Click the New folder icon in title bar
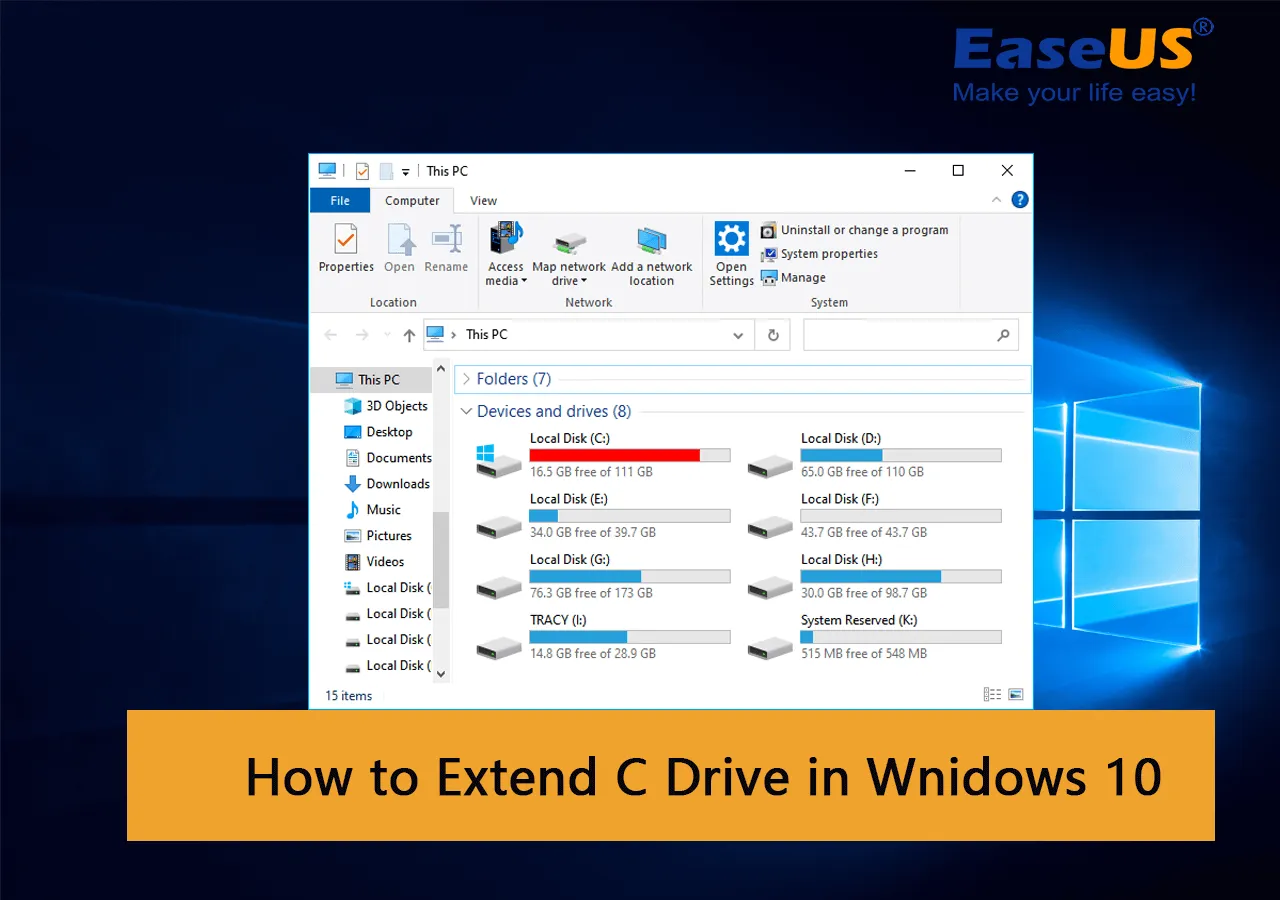Screen dimensions: 1280x900 pos(386,171)
